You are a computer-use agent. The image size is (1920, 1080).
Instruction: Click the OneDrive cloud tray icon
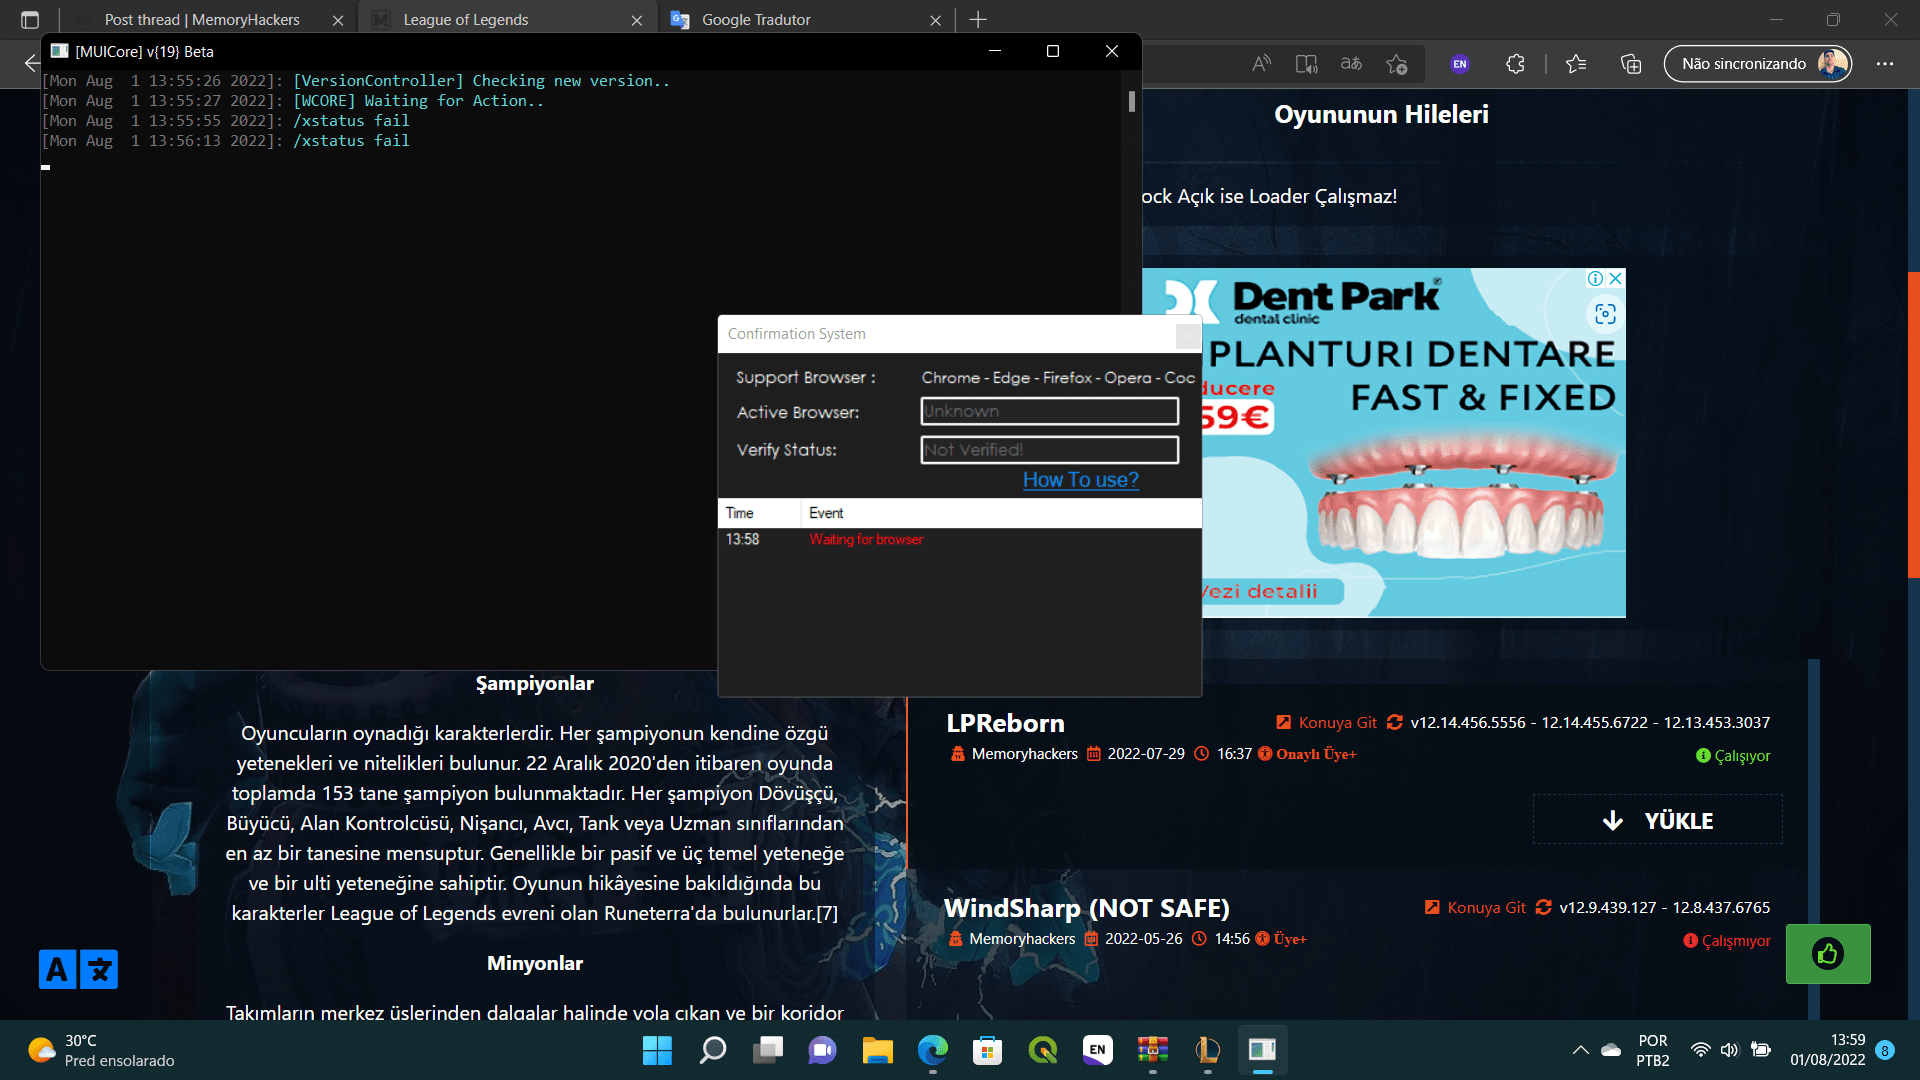(x=1611, y=1050)
